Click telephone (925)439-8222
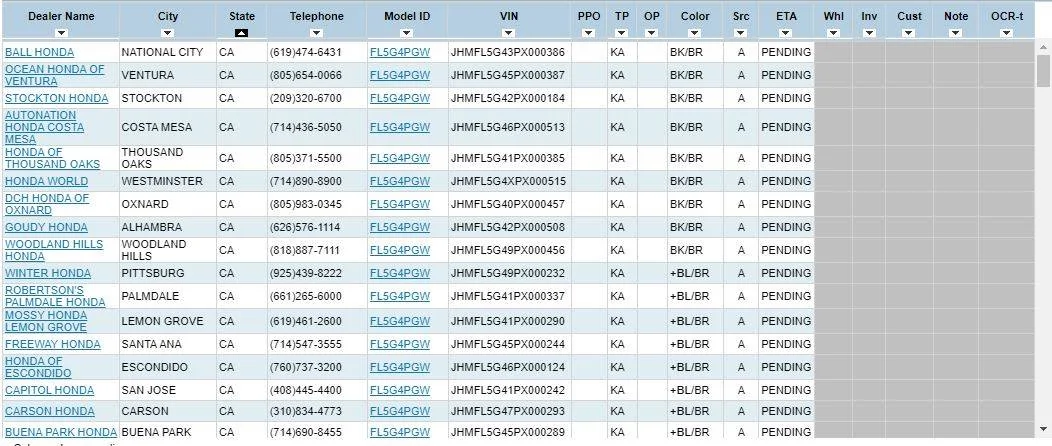 306,273
